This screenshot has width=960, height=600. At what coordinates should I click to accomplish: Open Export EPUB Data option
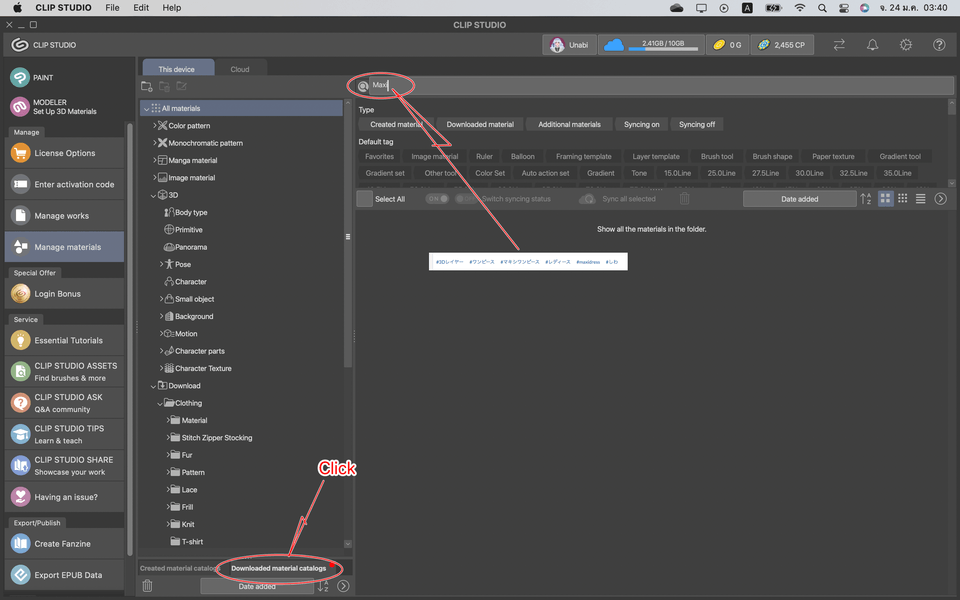(x=64, y=575)
